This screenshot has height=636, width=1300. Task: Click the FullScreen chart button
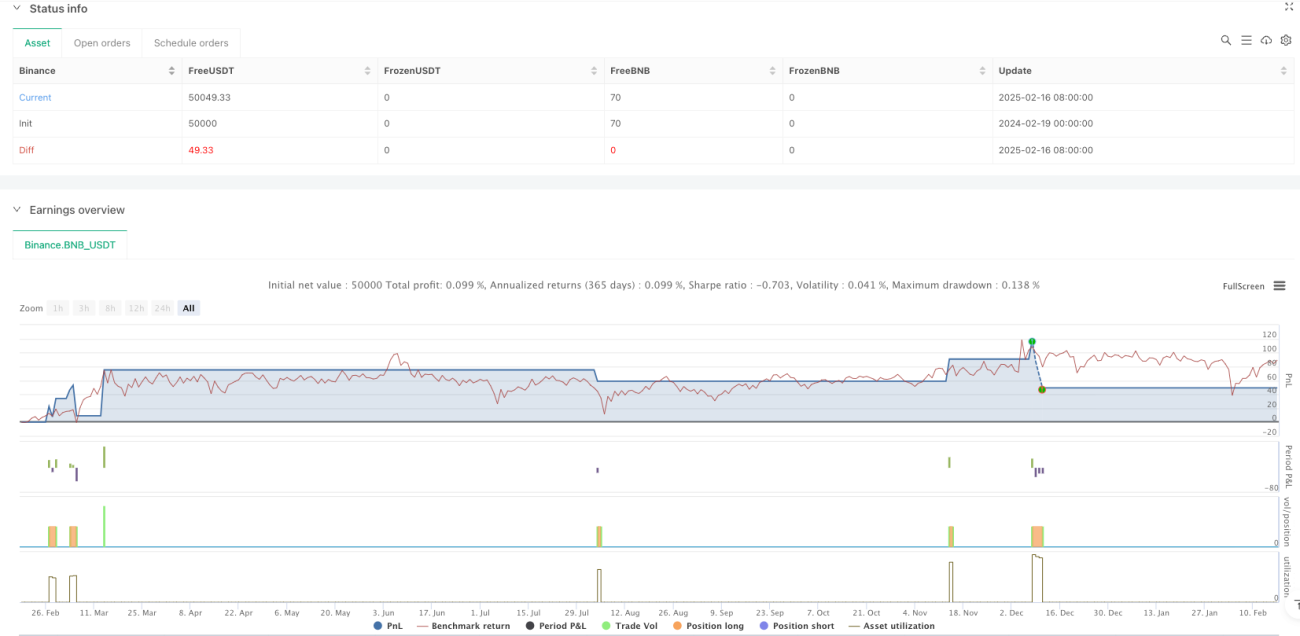click(x=1243, y=286)
